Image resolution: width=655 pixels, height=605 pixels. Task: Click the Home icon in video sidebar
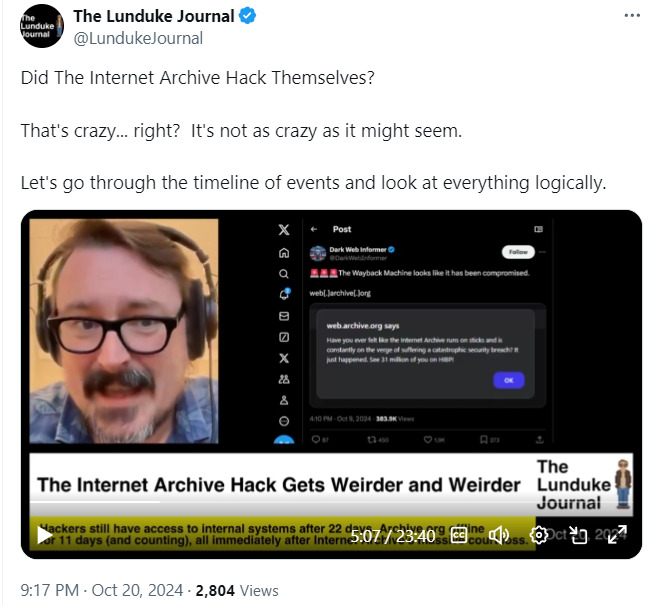coord(284,253)
